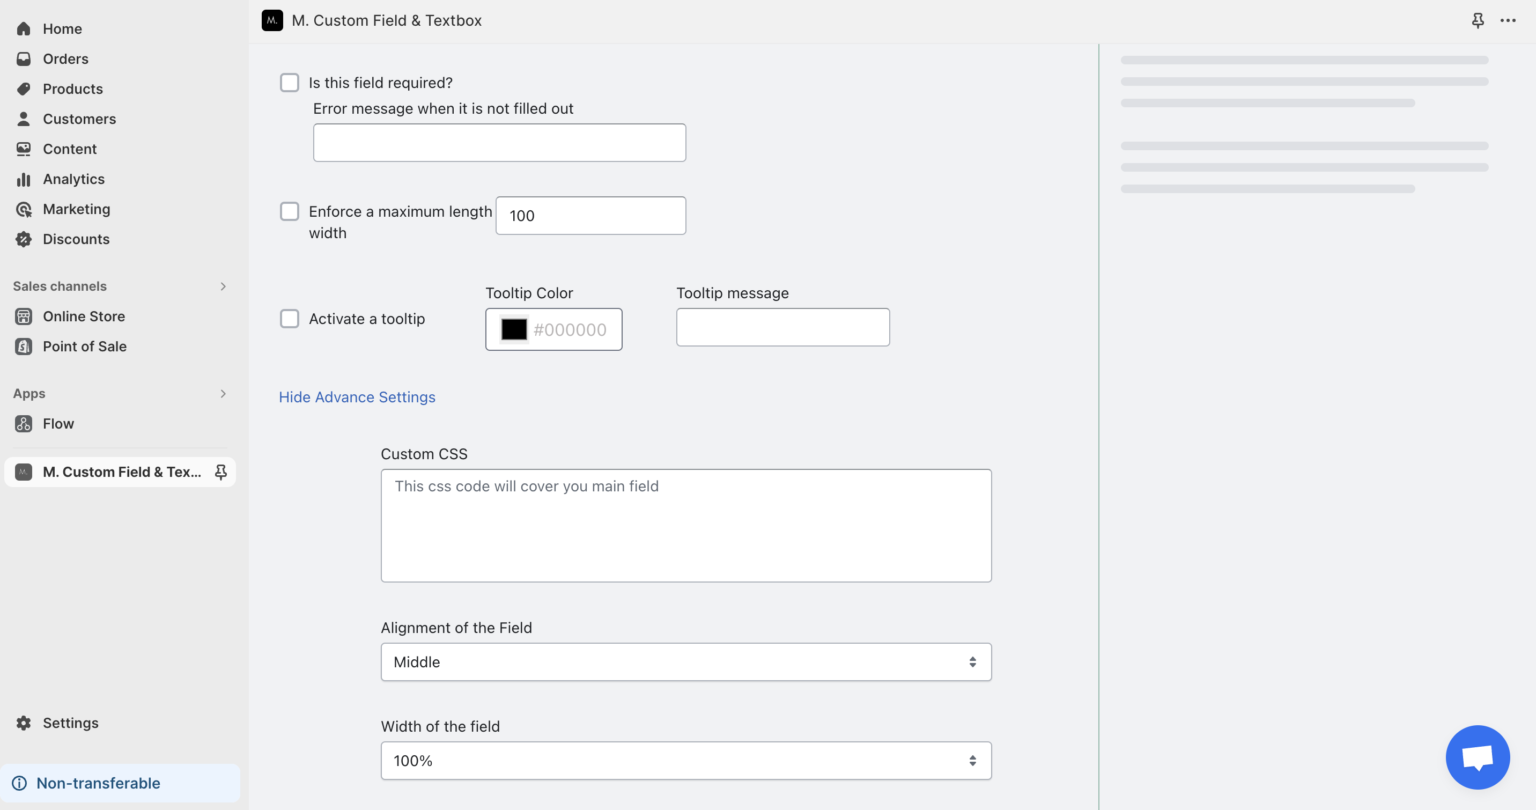Open the chat support bubble

pyautogui.click(x=1478, y=757)
